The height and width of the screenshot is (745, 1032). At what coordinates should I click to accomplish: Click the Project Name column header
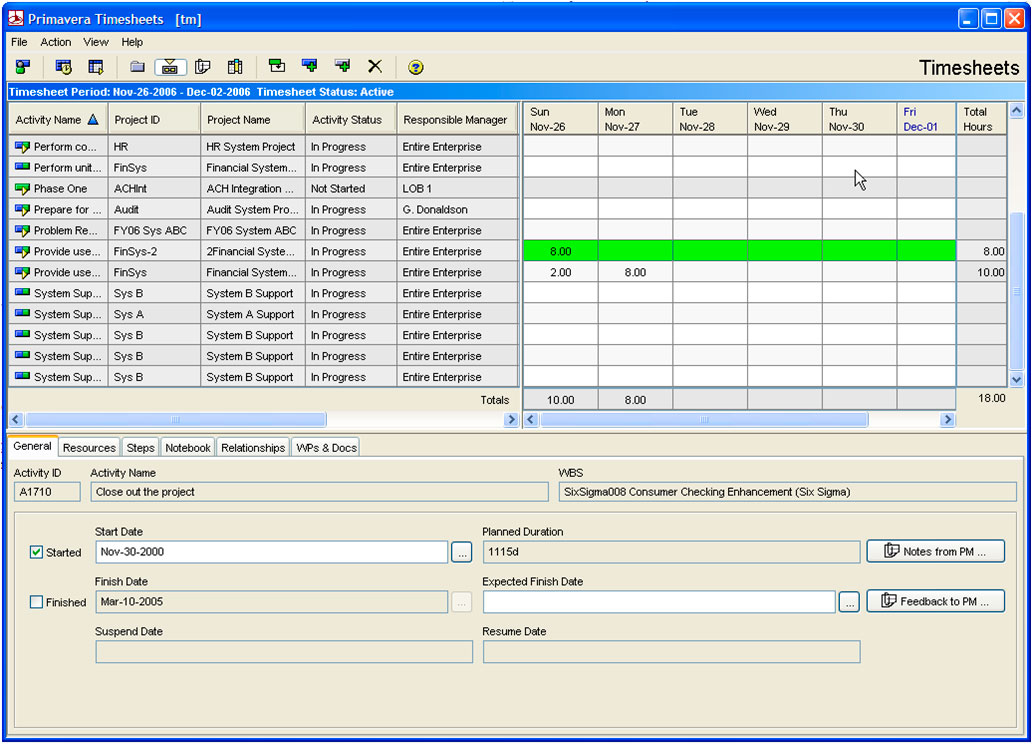tap(253, 120)
